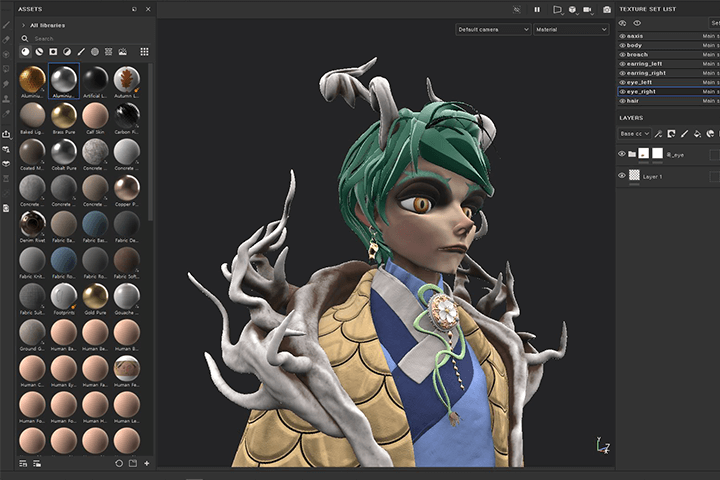Open the perspective view mode dropdown

tap(557, 10)
